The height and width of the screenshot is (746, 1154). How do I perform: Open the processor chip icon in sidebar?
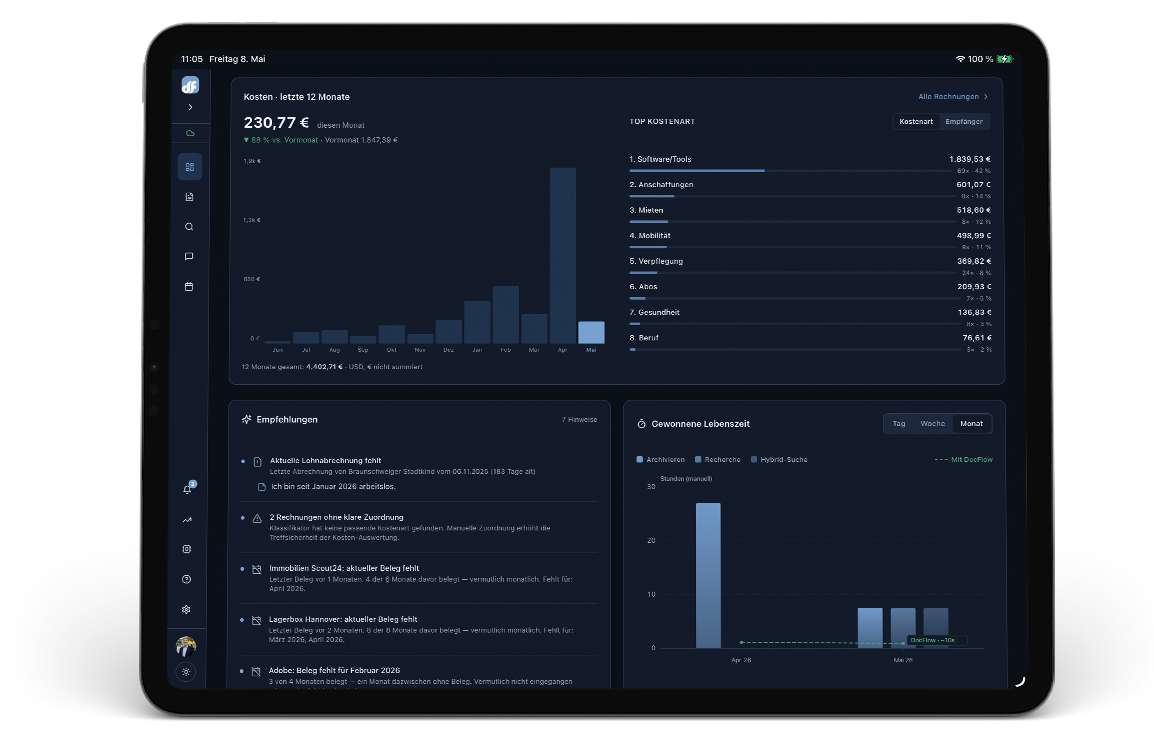(x=187, y=550)
